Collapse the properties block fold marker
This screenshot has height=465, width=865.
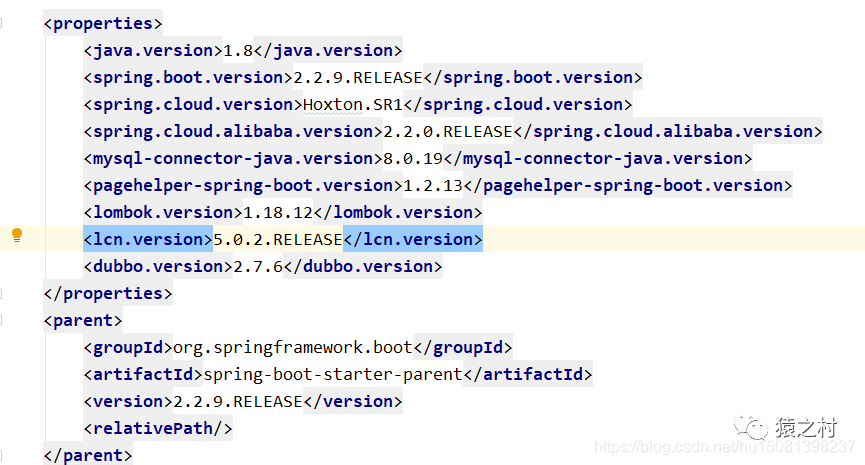tap(1, 23)
